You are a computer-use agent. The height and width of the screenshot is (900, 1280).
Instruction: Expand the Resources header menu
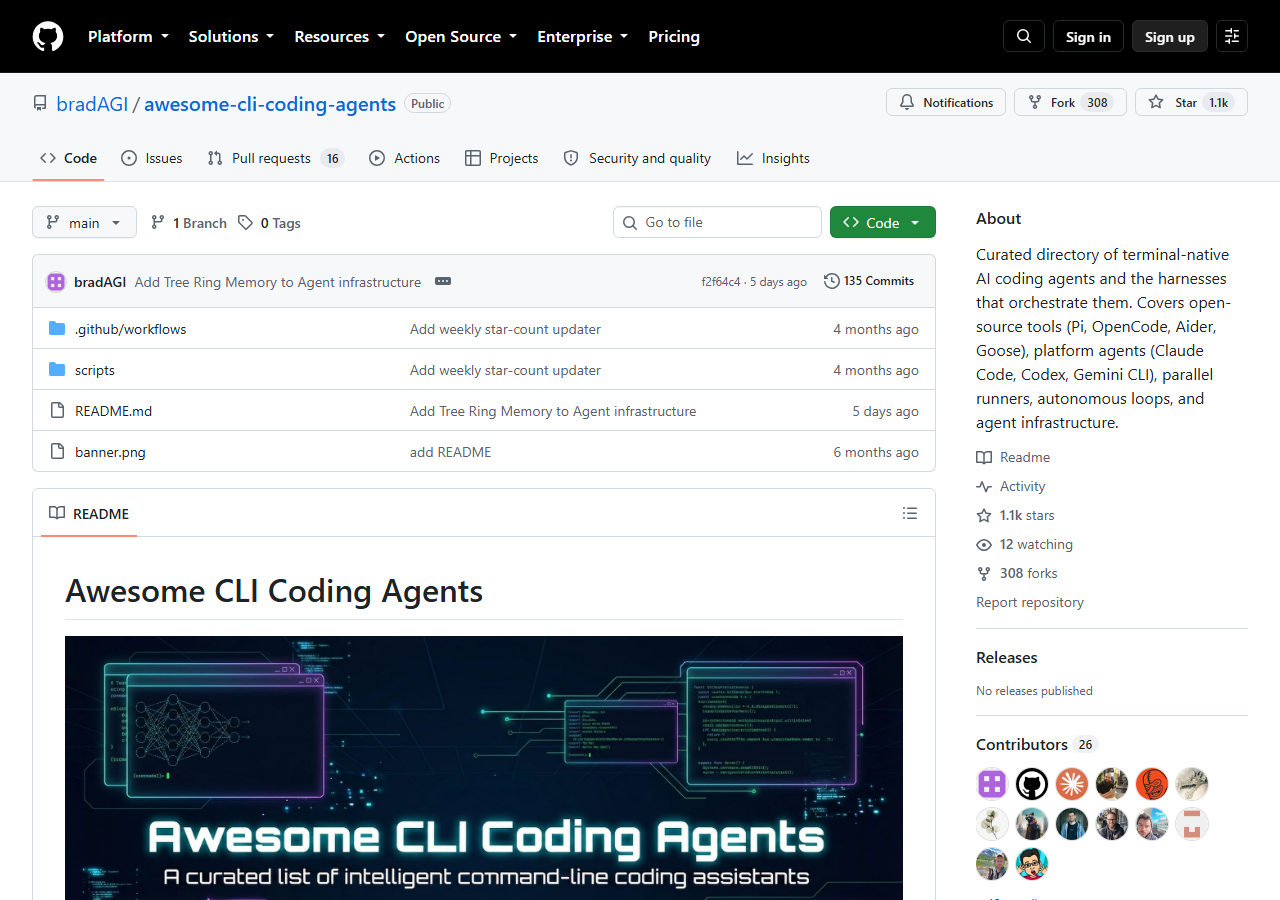340,37
